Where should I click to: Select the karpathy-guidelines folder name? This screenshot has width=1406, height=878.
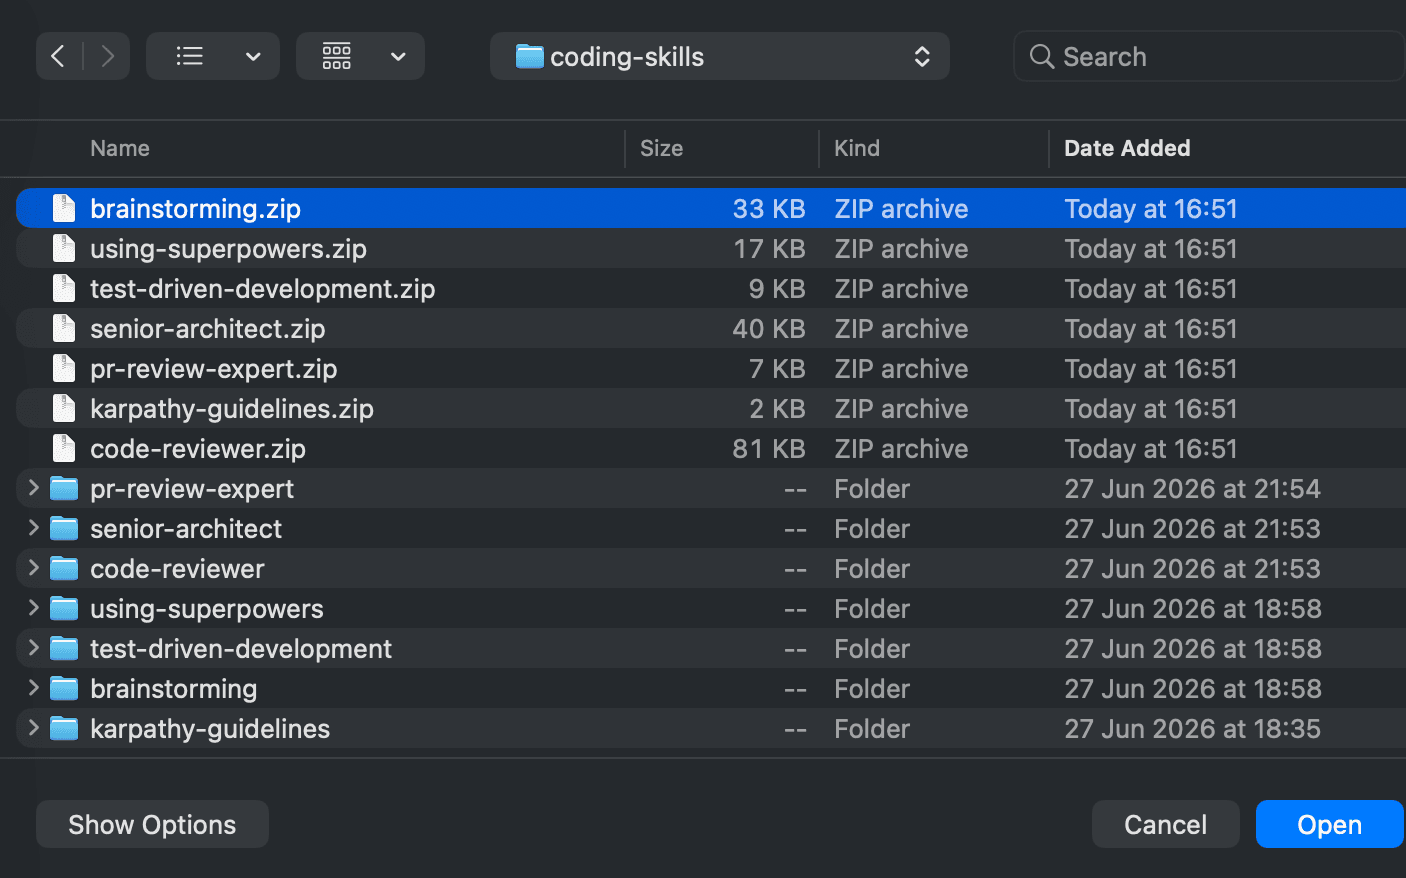[210, 728]
